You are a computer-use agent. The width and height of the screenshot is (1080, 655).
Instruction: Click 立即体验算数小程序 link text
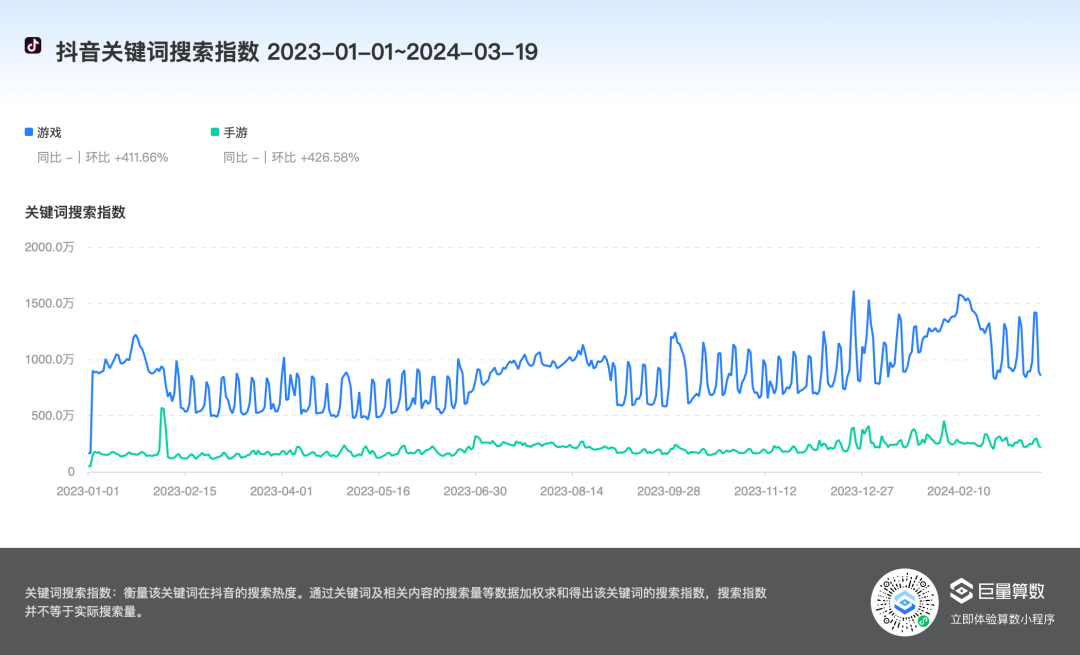(x=1002, y=619)
